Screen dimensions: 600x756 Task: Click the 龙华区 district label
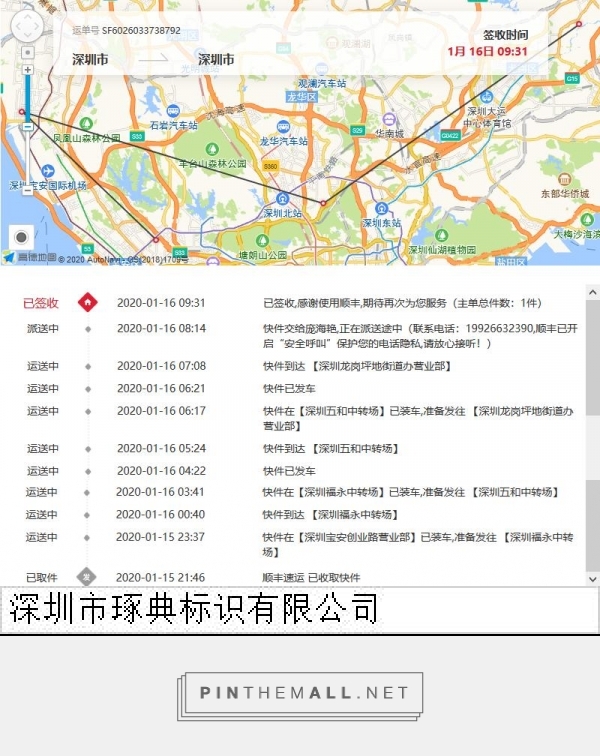click(x=301, y=97)
